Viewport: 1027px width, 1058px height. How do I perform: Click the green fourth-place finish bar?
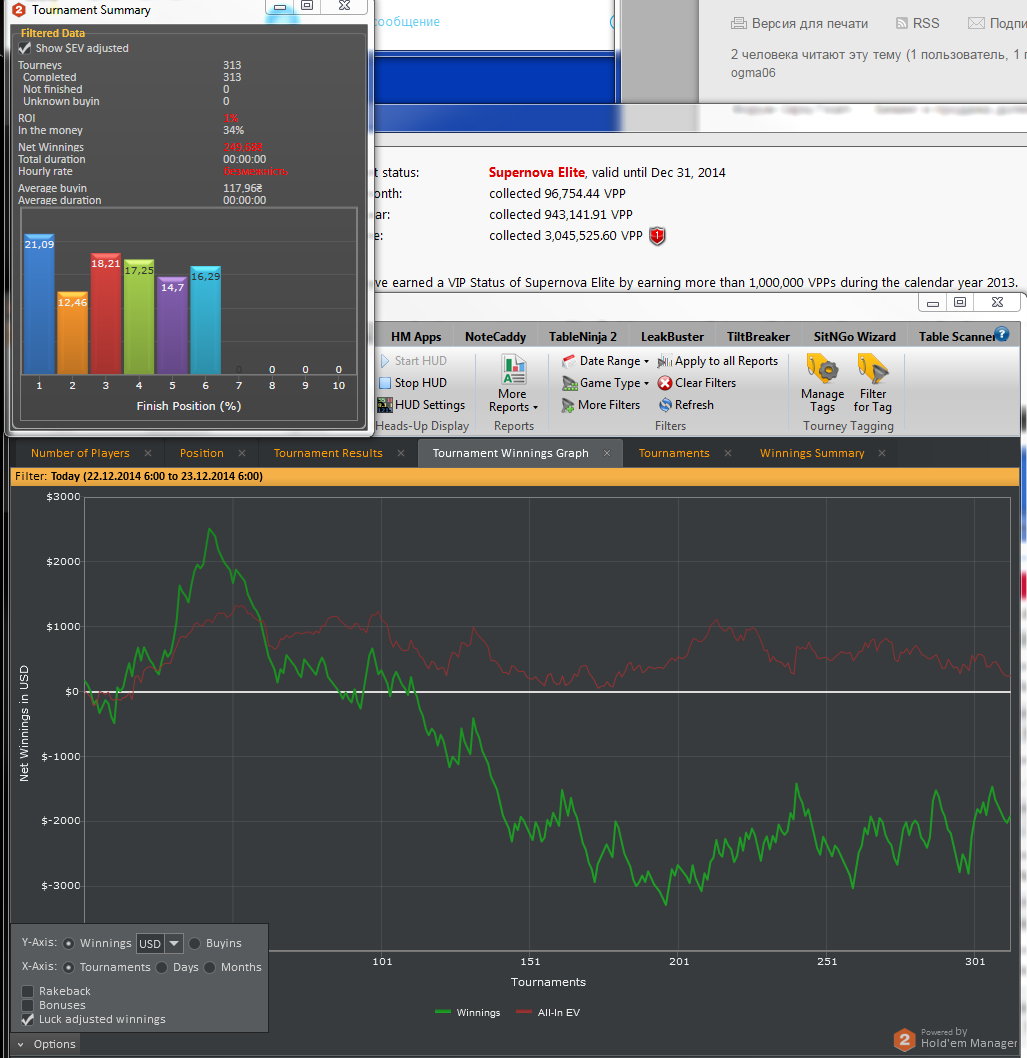(139, 317)
